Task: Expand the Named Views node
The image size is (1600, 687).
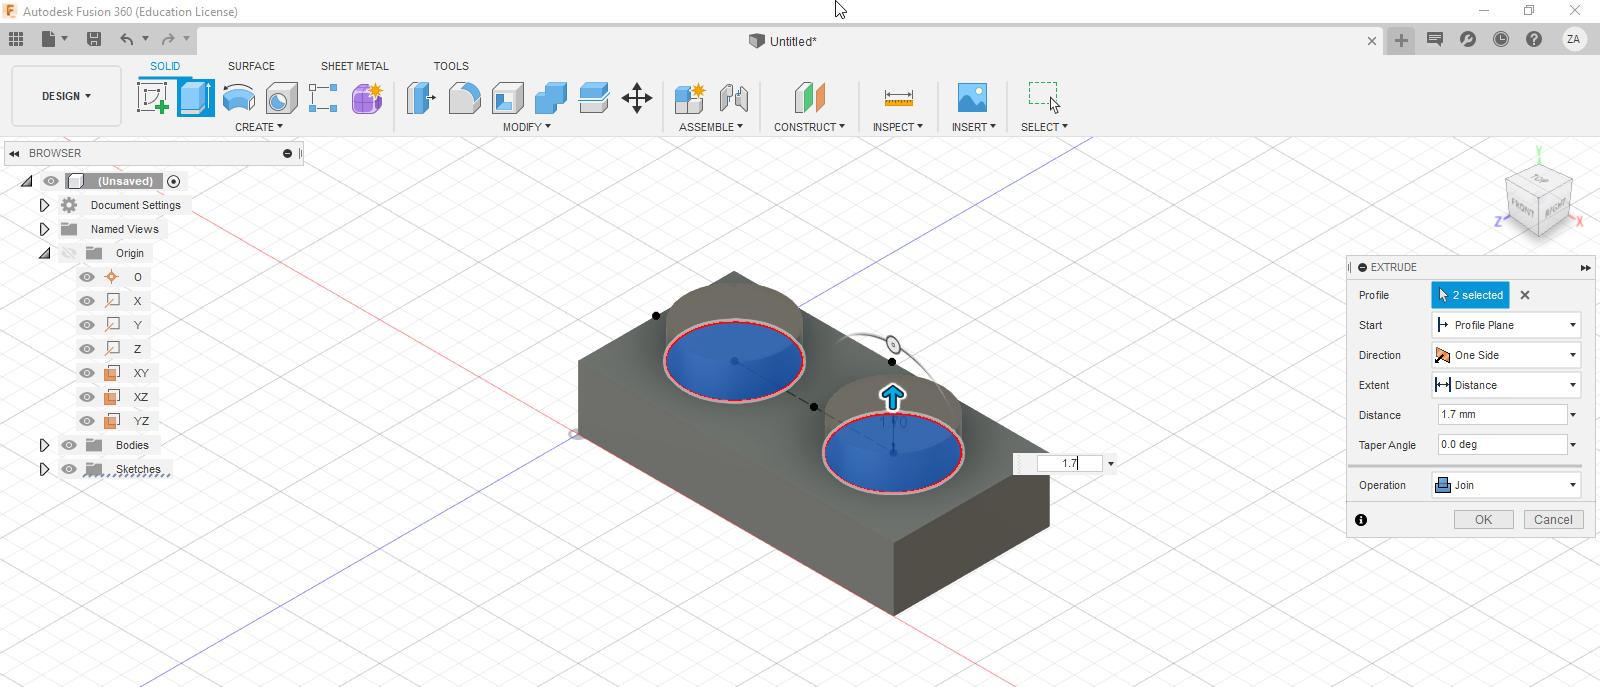Action: 44,229
